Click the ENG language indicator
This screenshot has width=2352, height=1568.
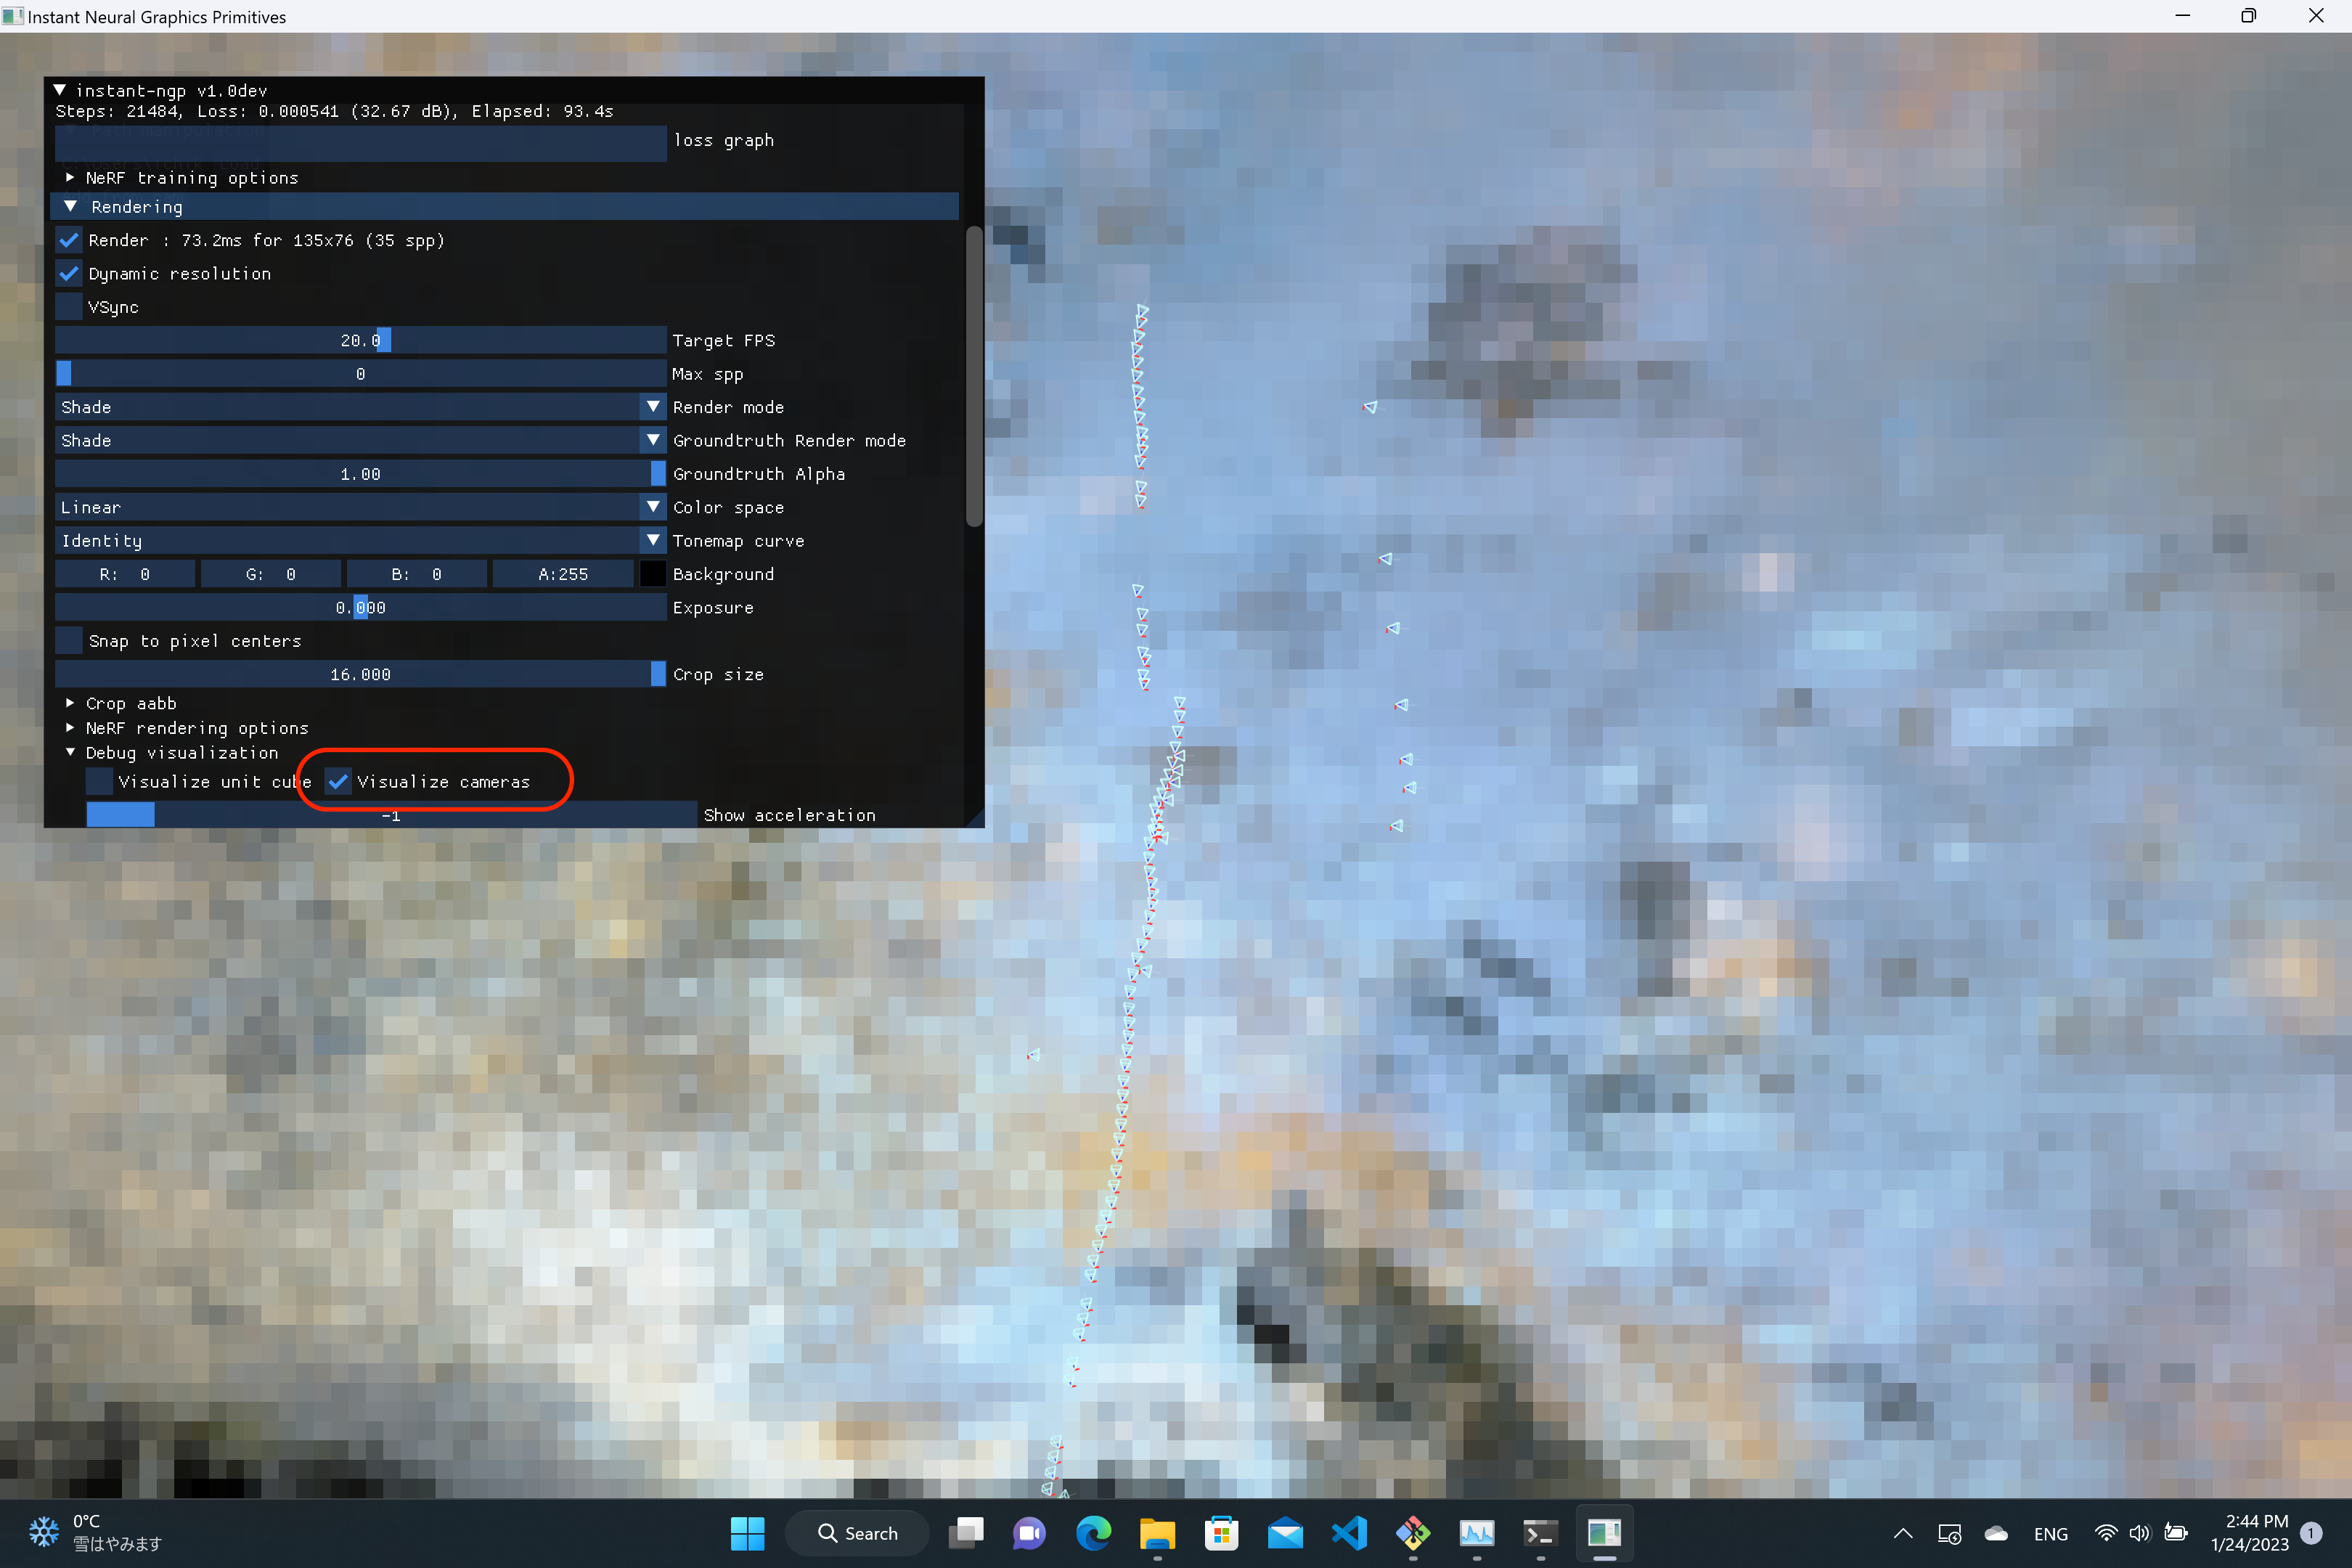2051,1534
